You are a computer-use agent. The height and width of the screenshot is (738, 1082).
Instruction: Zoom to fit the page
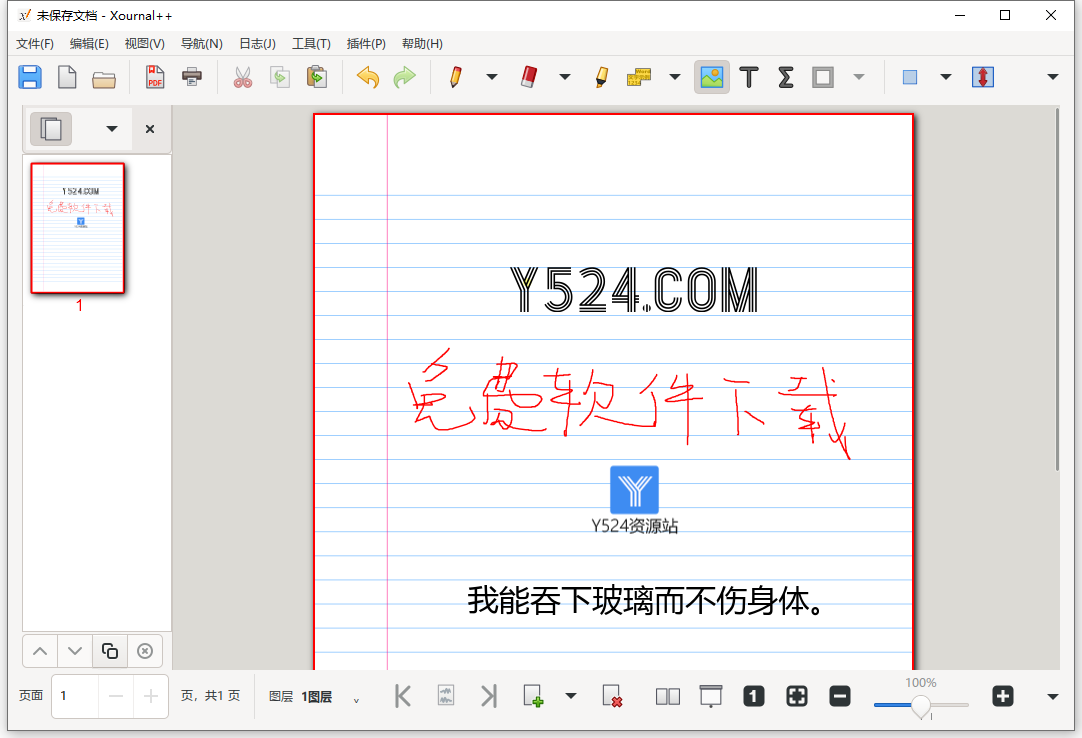796,696
